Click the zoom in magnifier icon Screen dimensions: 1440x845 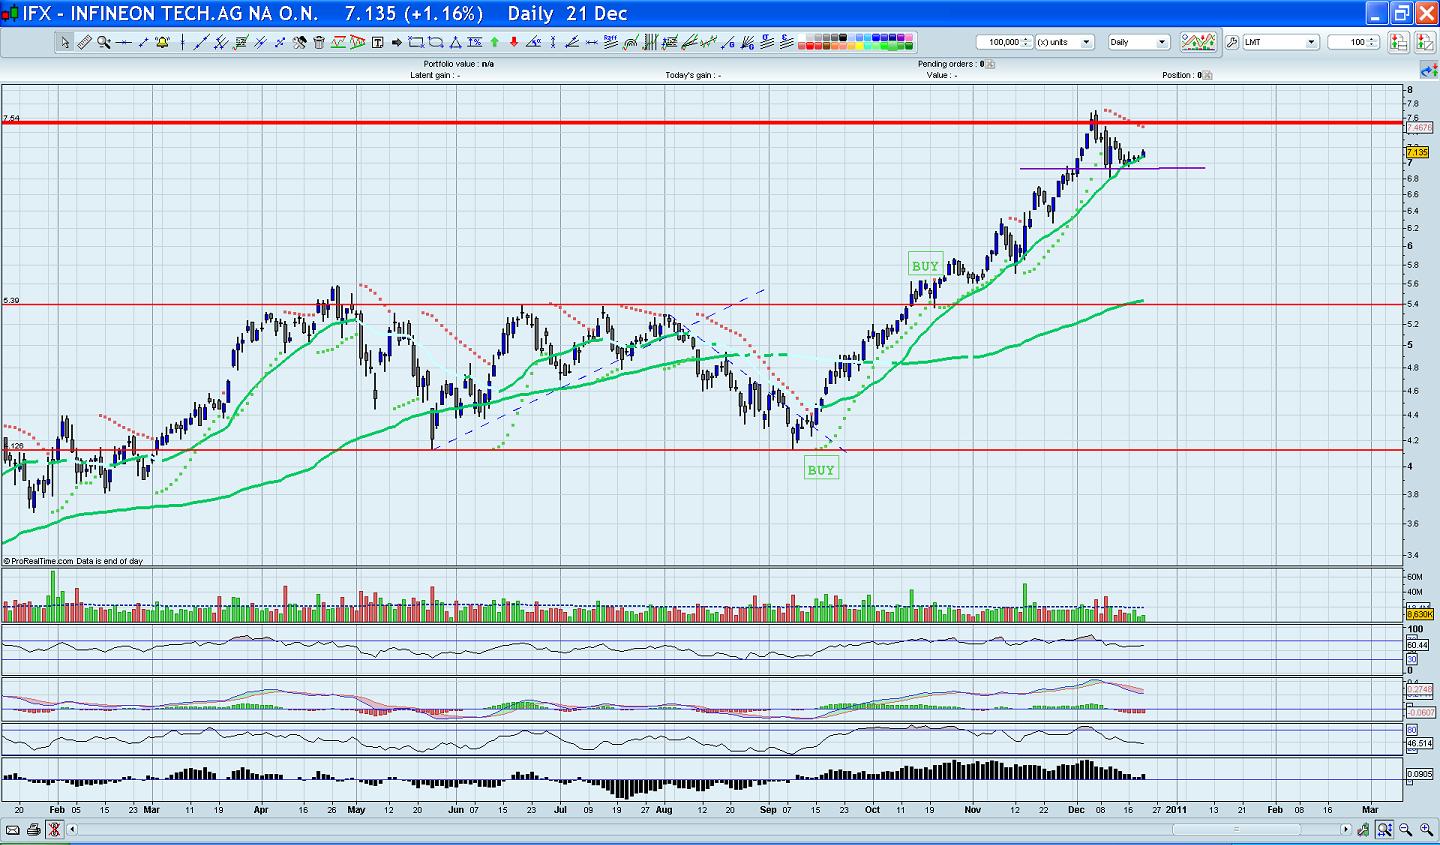(x=1426, y=829)
